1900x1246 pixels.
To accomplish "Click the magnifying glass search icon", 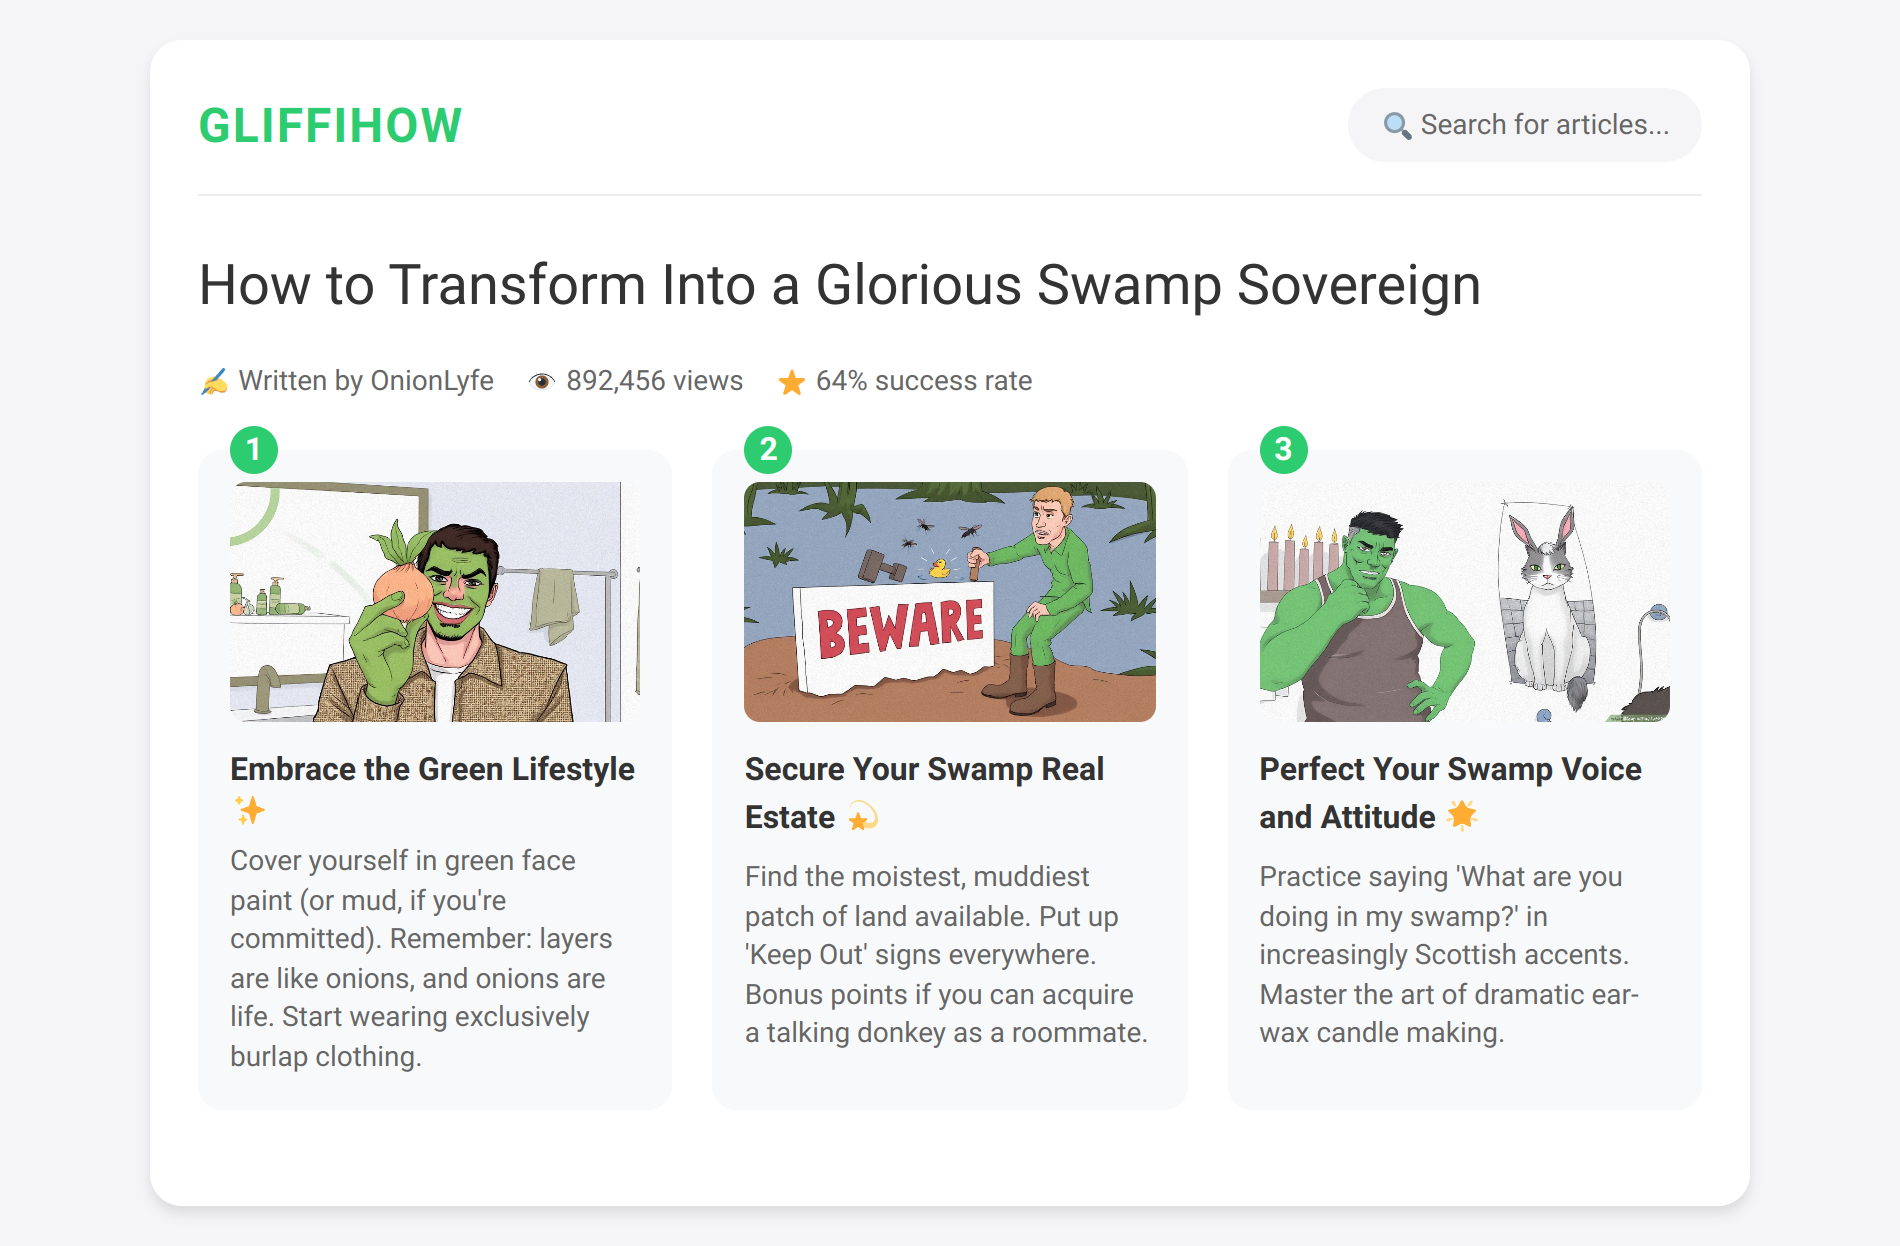I will [1397, 124].
